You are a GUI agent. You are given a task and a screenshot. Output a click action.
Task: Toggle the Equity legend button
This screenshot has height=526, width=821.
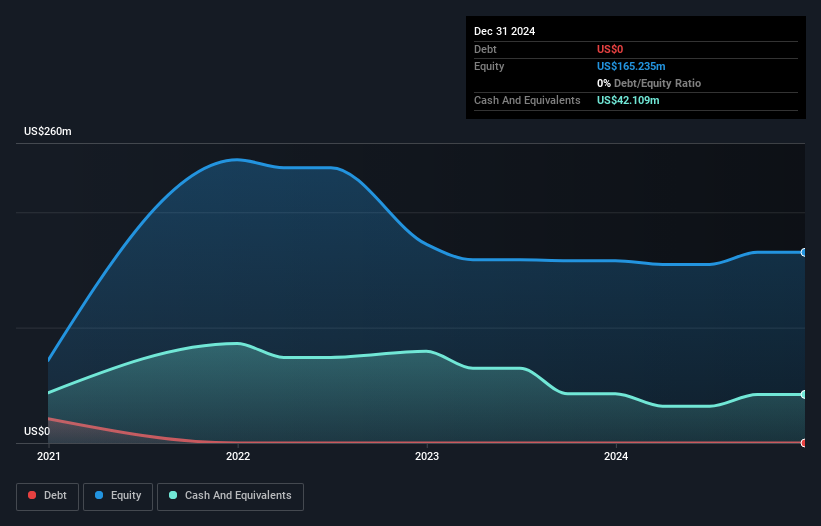(118, 496)
